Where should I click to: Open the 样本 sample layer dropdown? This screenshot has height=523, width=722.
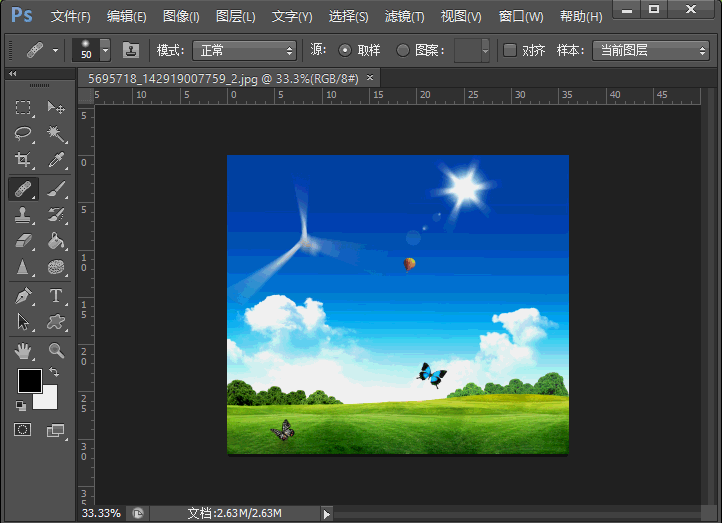650,50
